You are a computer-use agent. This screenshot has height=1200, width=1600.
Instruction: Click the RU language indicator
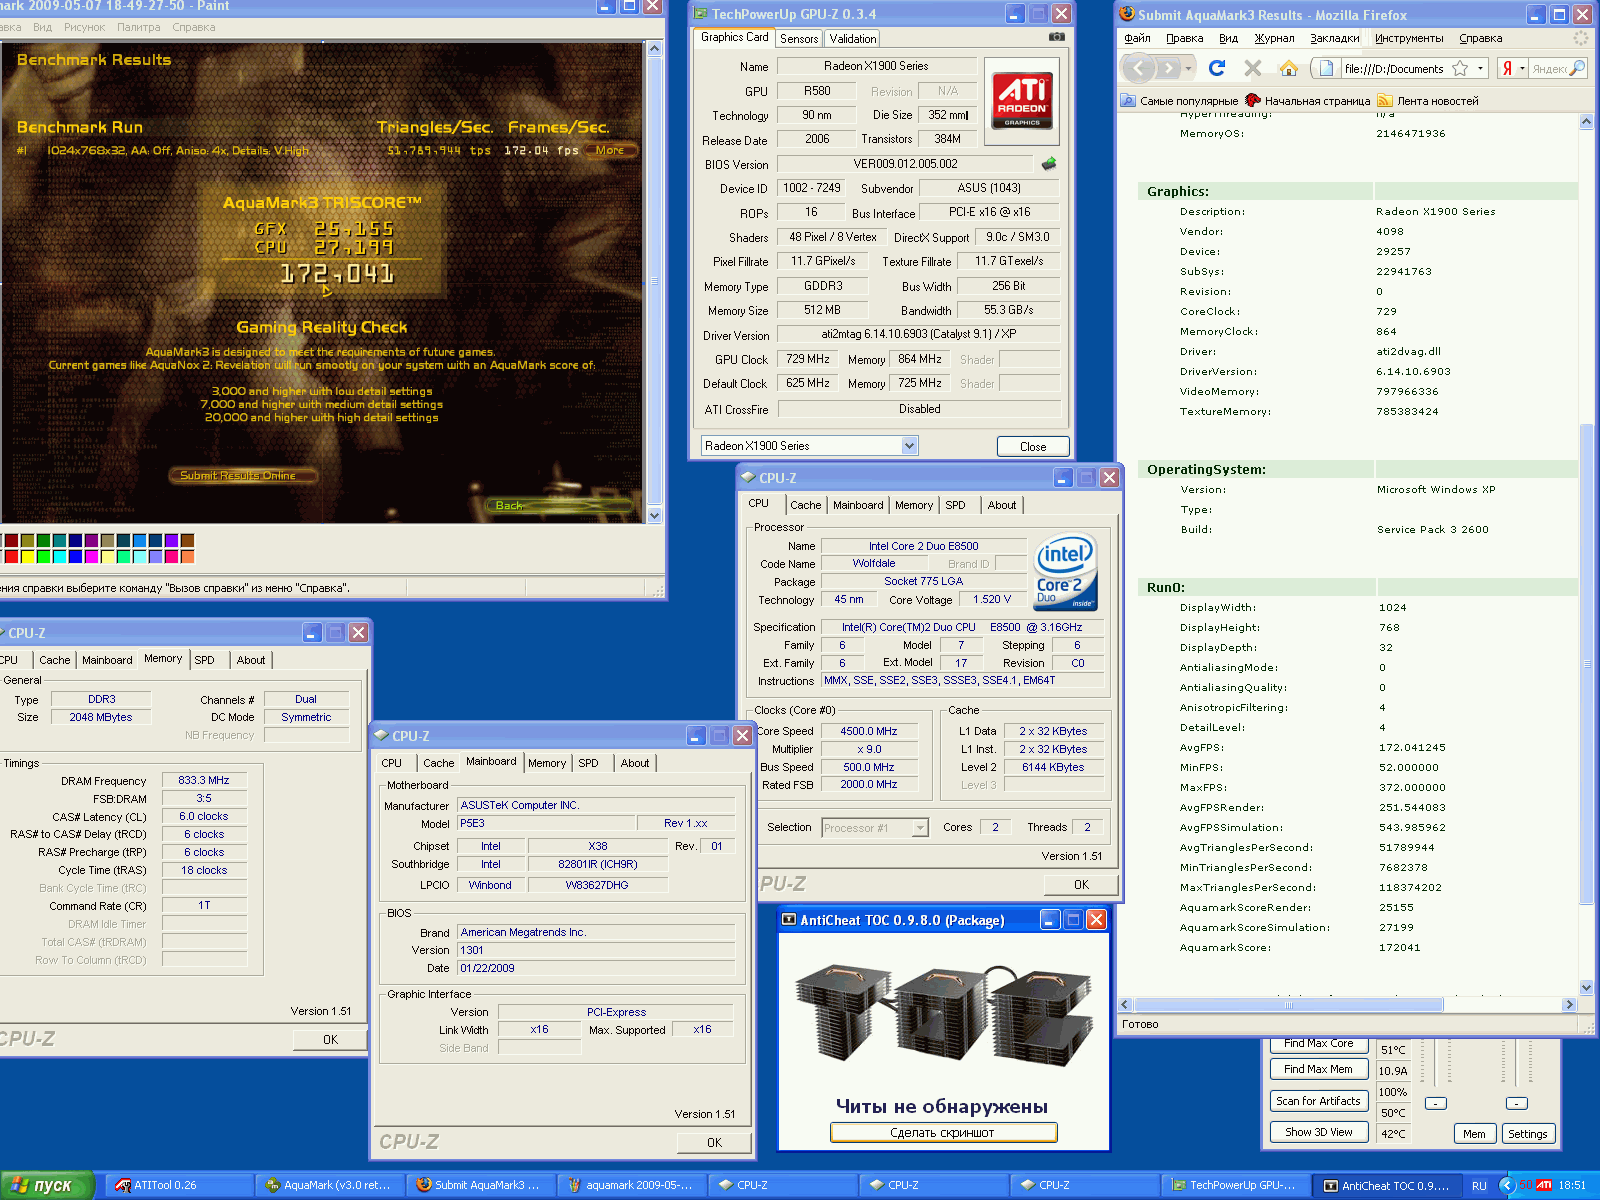coord(1479,1185)
